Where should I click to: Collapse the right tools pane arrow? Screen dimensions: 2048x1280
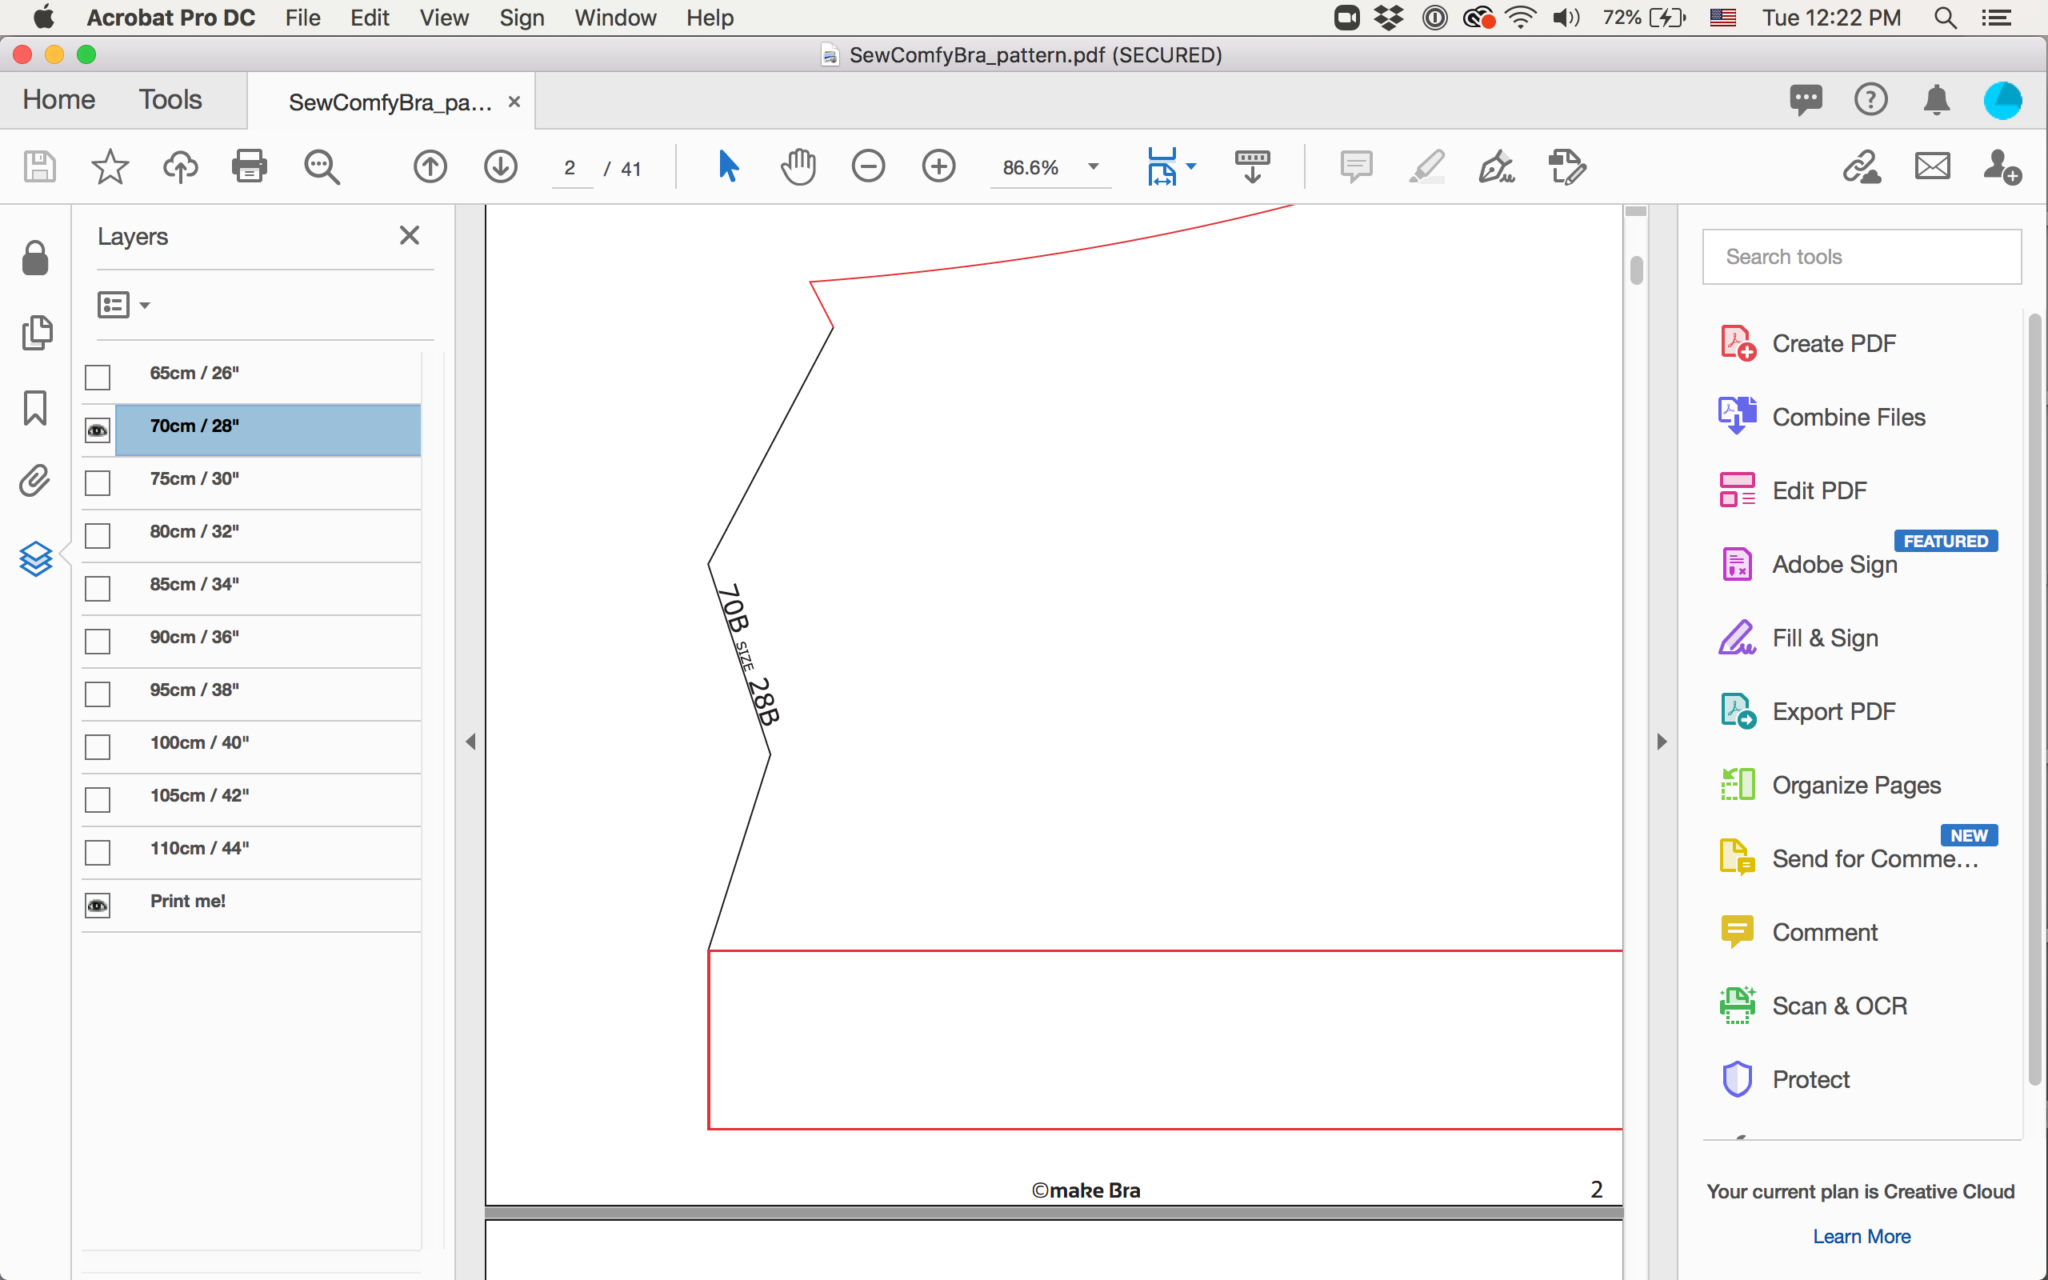click(x=1661, y=742)
